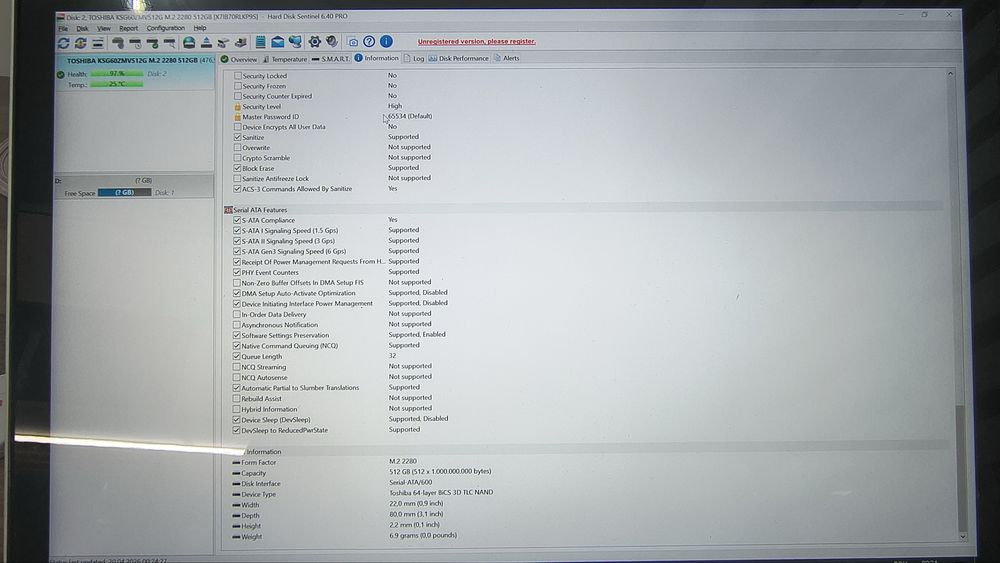Click the camera screenshot toolbar icon
The height and width of the screenshot is (563, 1000).
(353, 41)
